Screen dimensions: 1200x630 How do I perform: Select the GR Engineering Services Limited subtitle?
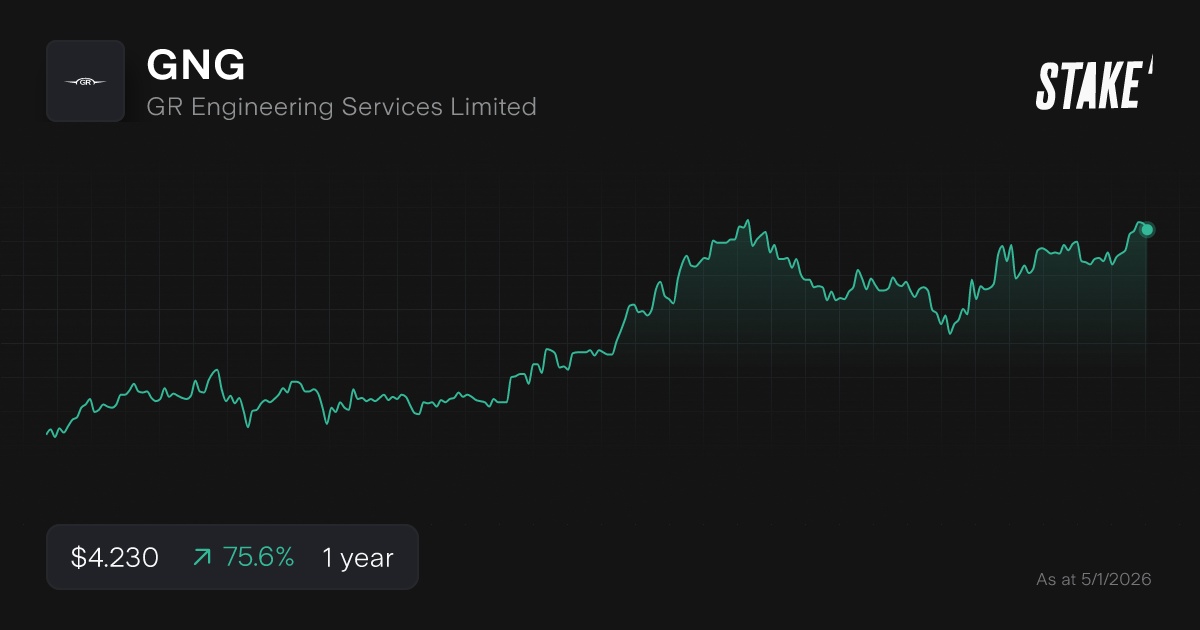coord(341,107)
